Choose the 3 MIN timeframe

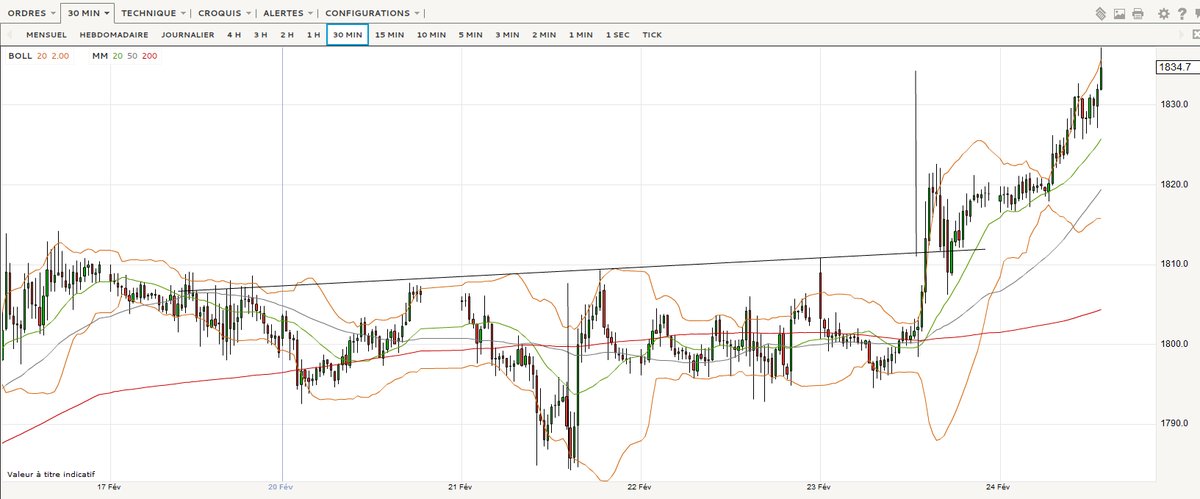[507, 34]
